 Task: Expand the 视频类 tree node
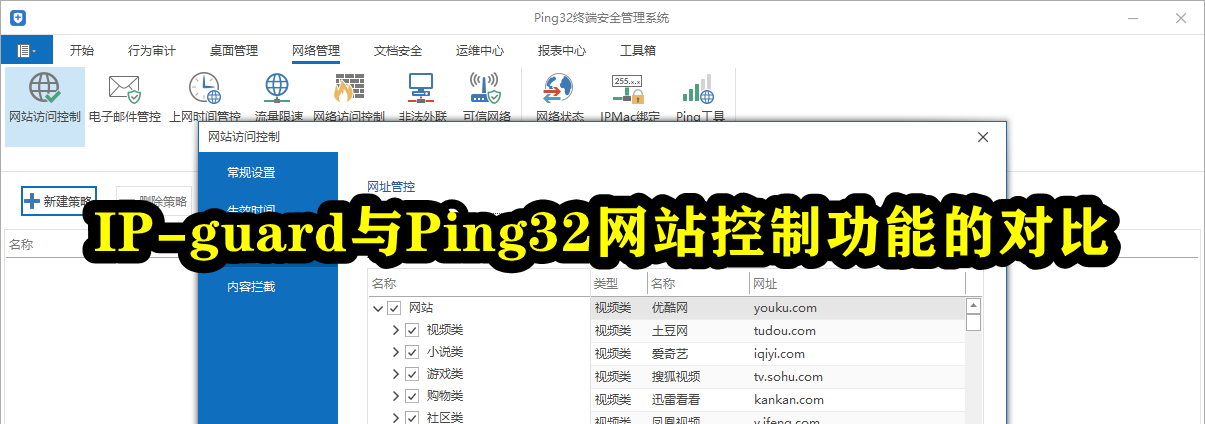pyautogui.click(x=395, y=330)
